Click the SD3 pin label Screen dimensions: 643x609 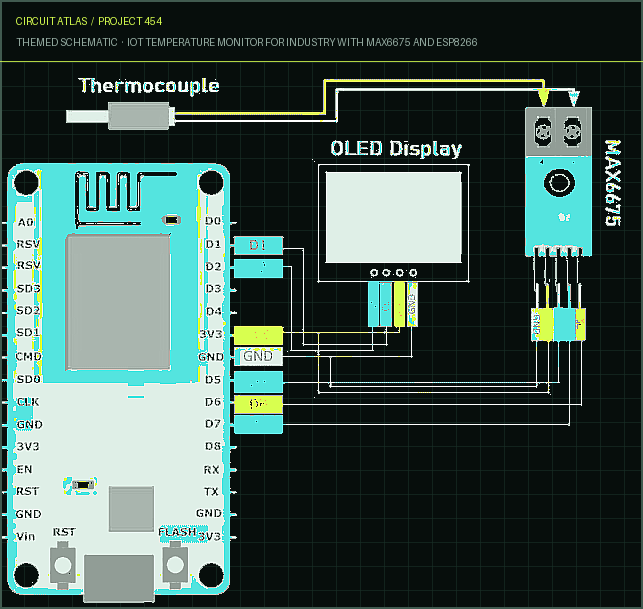(x=28, y=289)
